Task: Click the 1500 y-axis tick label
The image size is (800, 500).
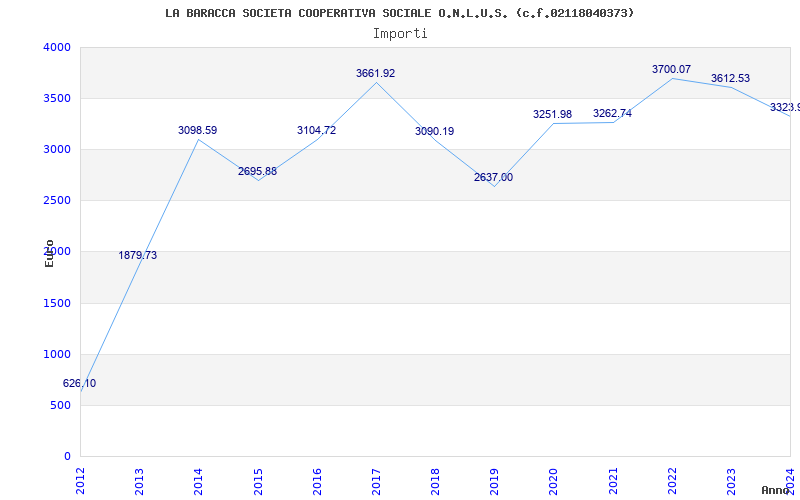Action: (57, 304)
